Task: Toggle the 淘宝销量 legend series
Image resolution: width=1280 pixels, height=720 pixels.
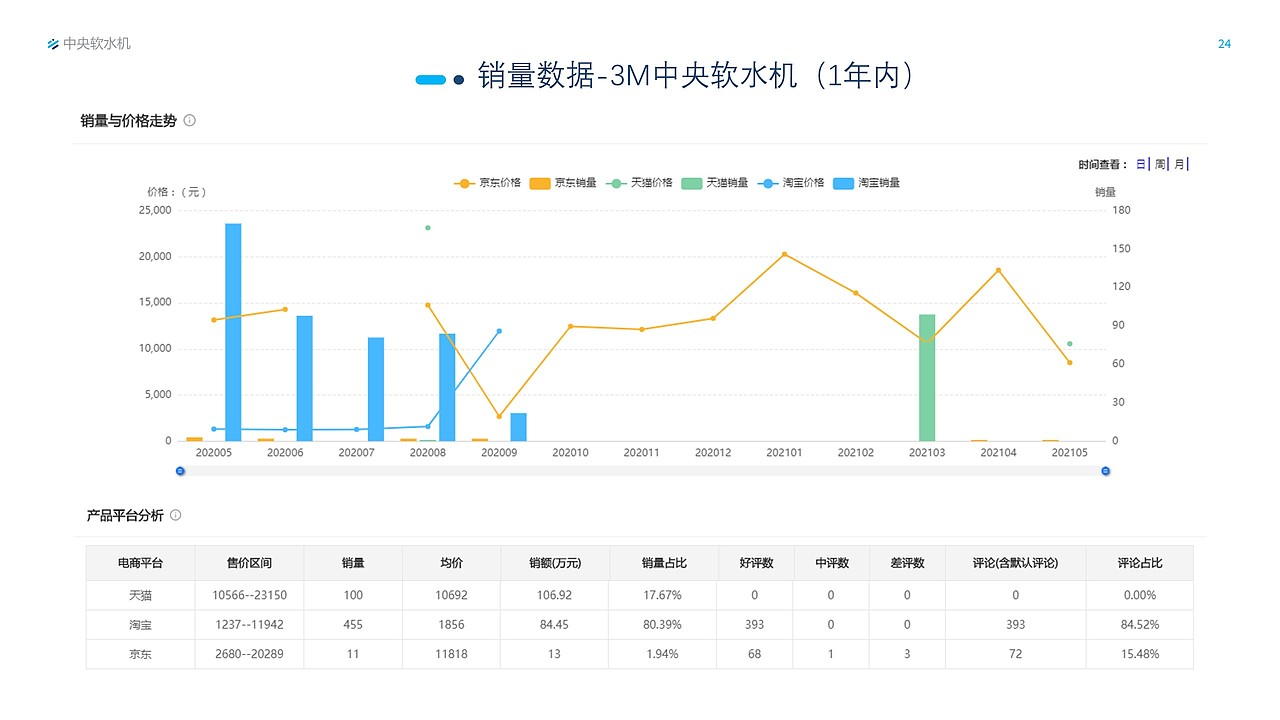Action: pos(866,183)
